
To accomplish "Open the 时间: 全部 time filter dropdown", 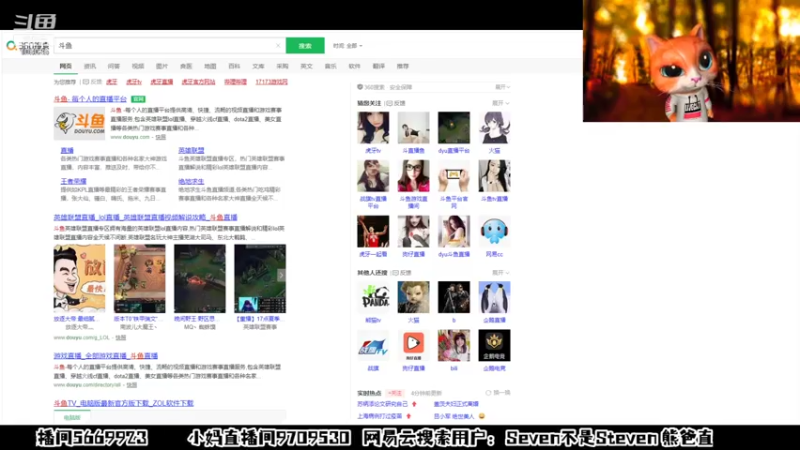I will point(347,46).
